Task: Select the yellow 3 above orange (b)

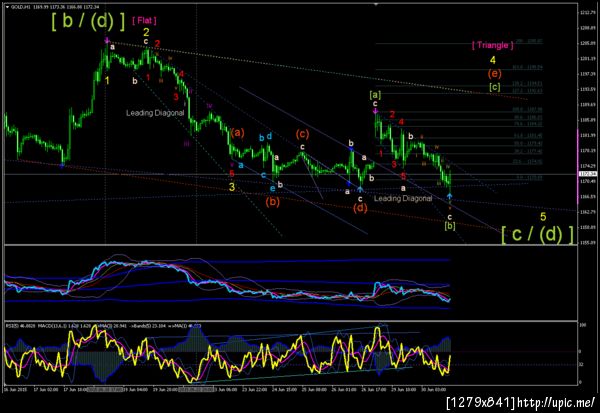Action: (232, 187)
